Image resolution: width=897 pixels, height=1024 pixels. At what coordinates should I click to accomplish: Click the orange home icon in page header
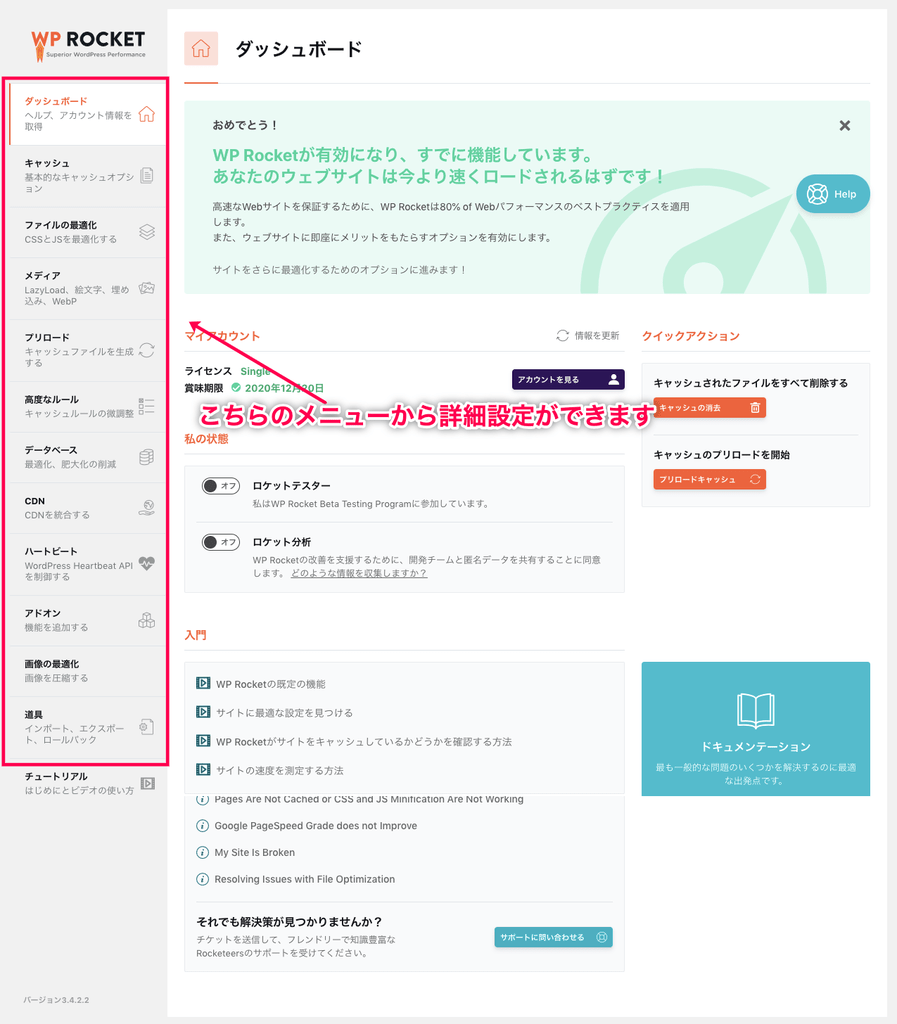click(201, 48)
